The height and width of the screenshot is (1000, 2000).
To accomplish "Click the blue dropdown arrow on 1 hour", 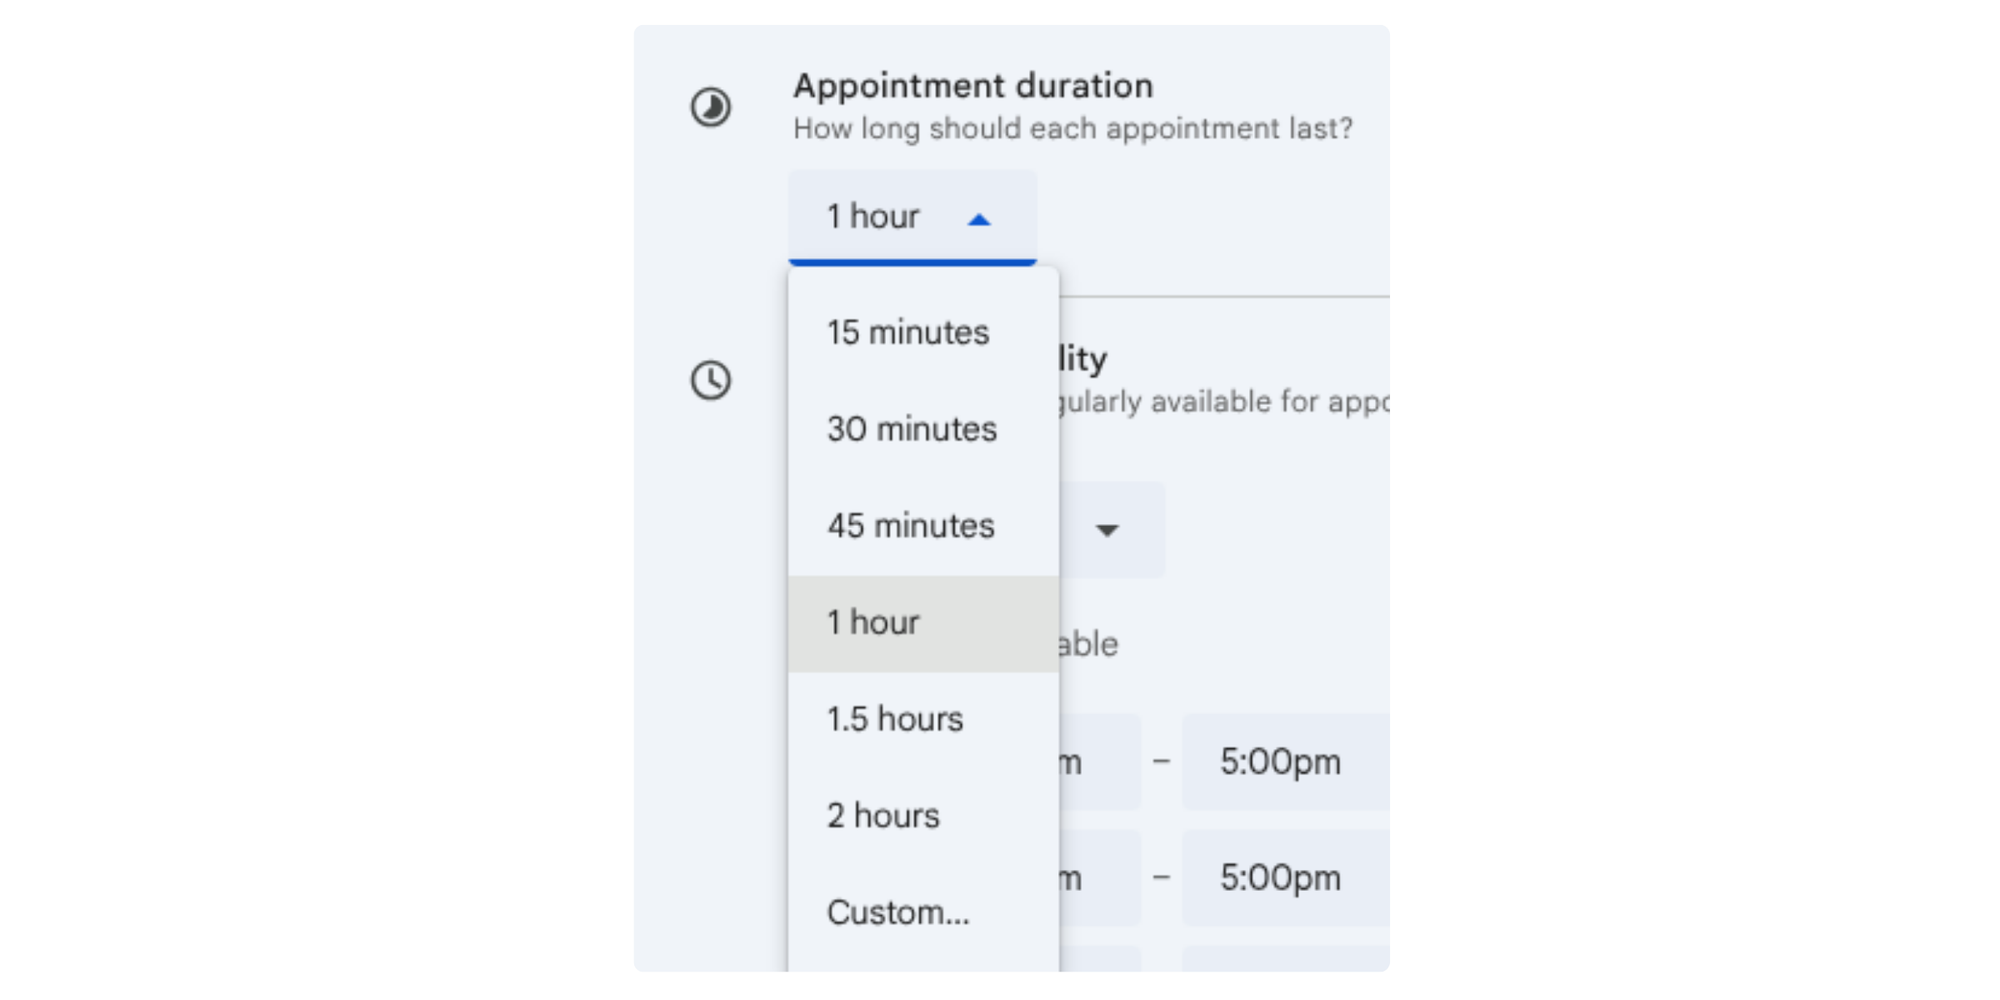I will click(978, 219).
